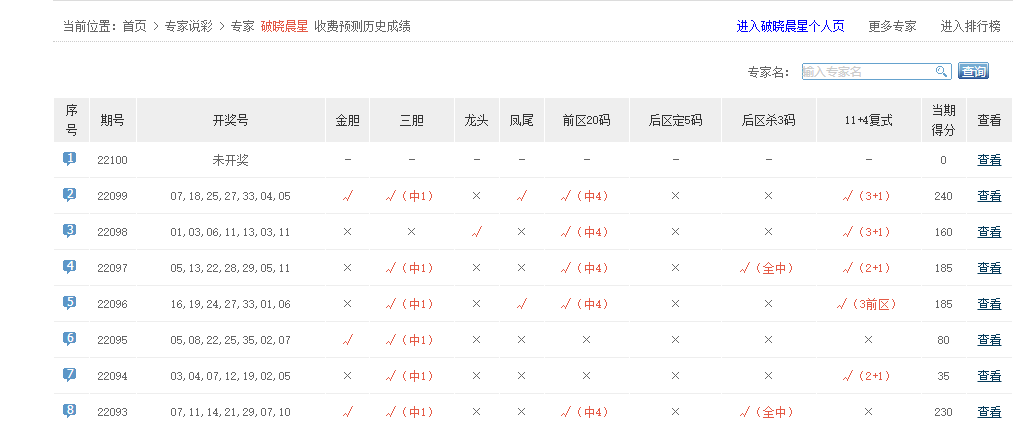Click 专家说彩 breadcrumb link
The width and height of the screenshot is (1026, 424).
[189, 26]
